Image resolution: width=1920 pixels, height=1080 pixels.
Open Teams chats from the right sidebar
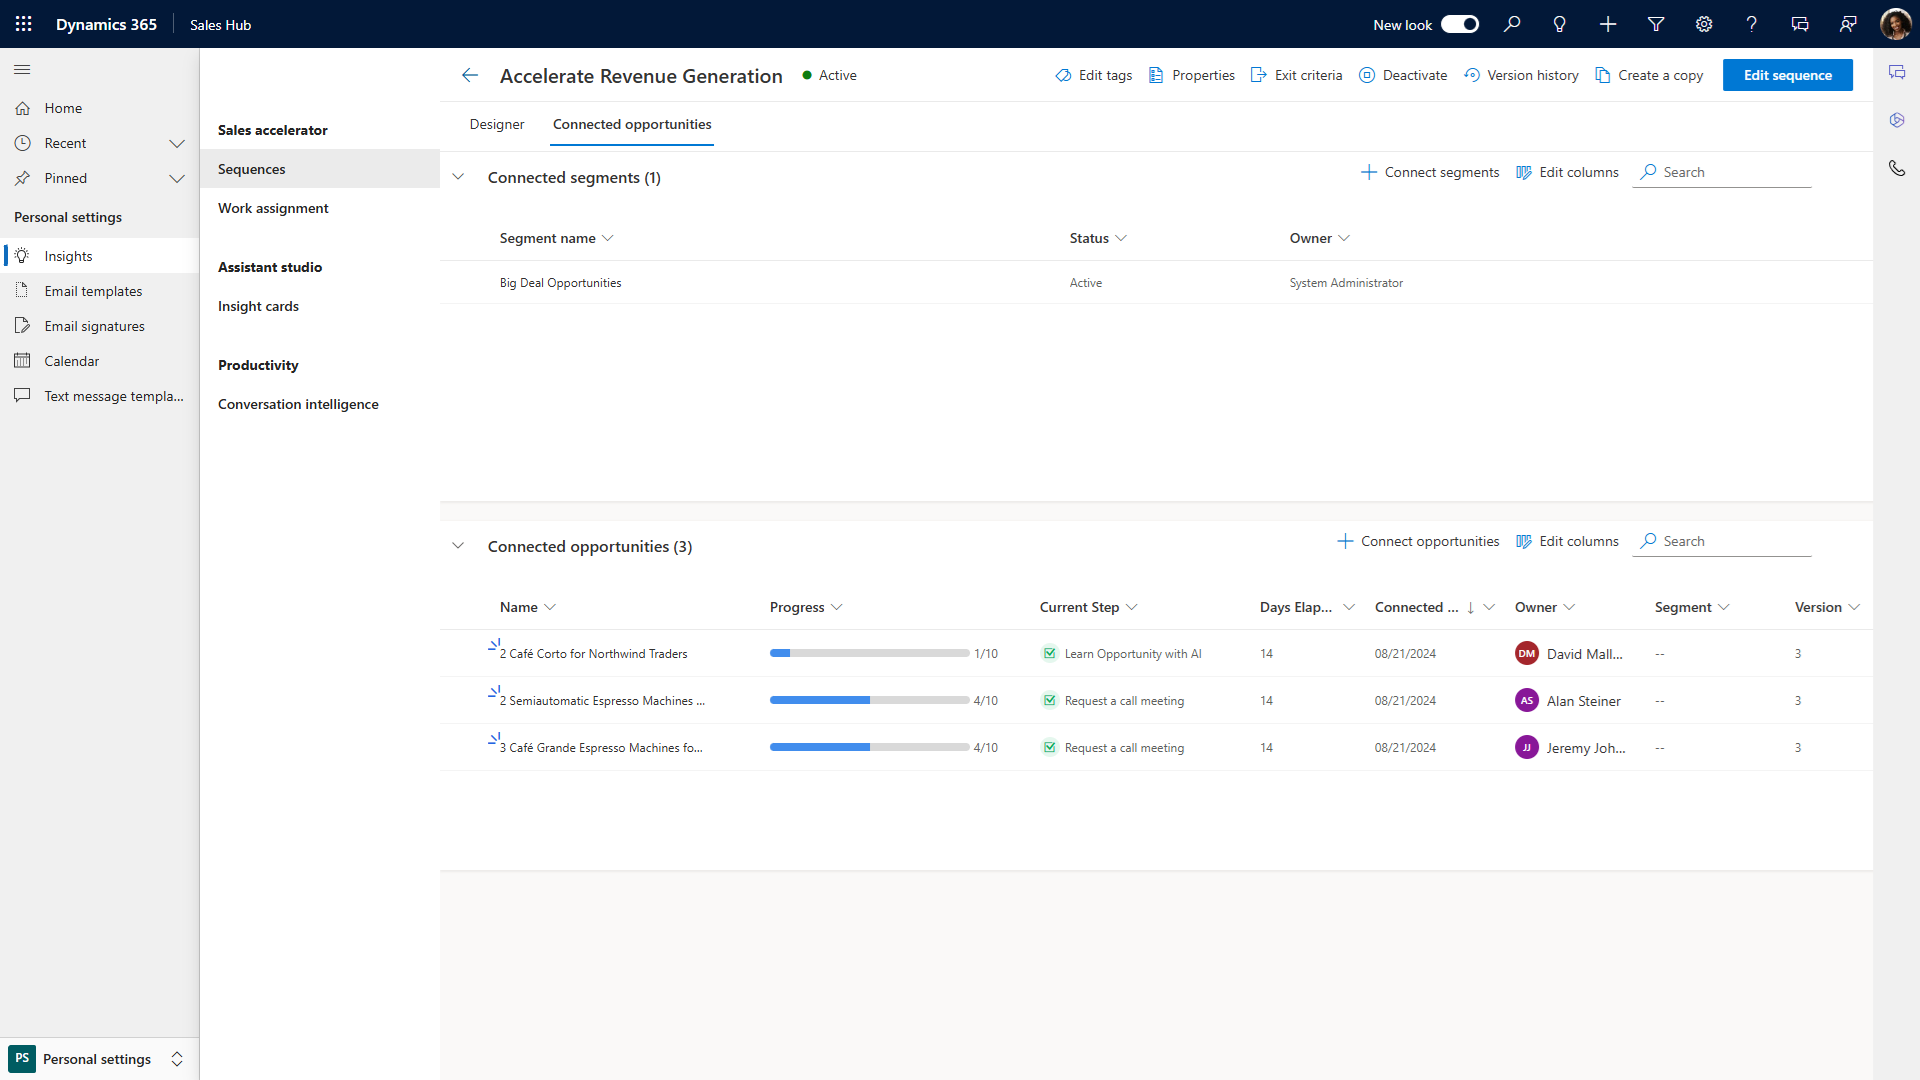pyautogui.click(x=1898, y=72)
